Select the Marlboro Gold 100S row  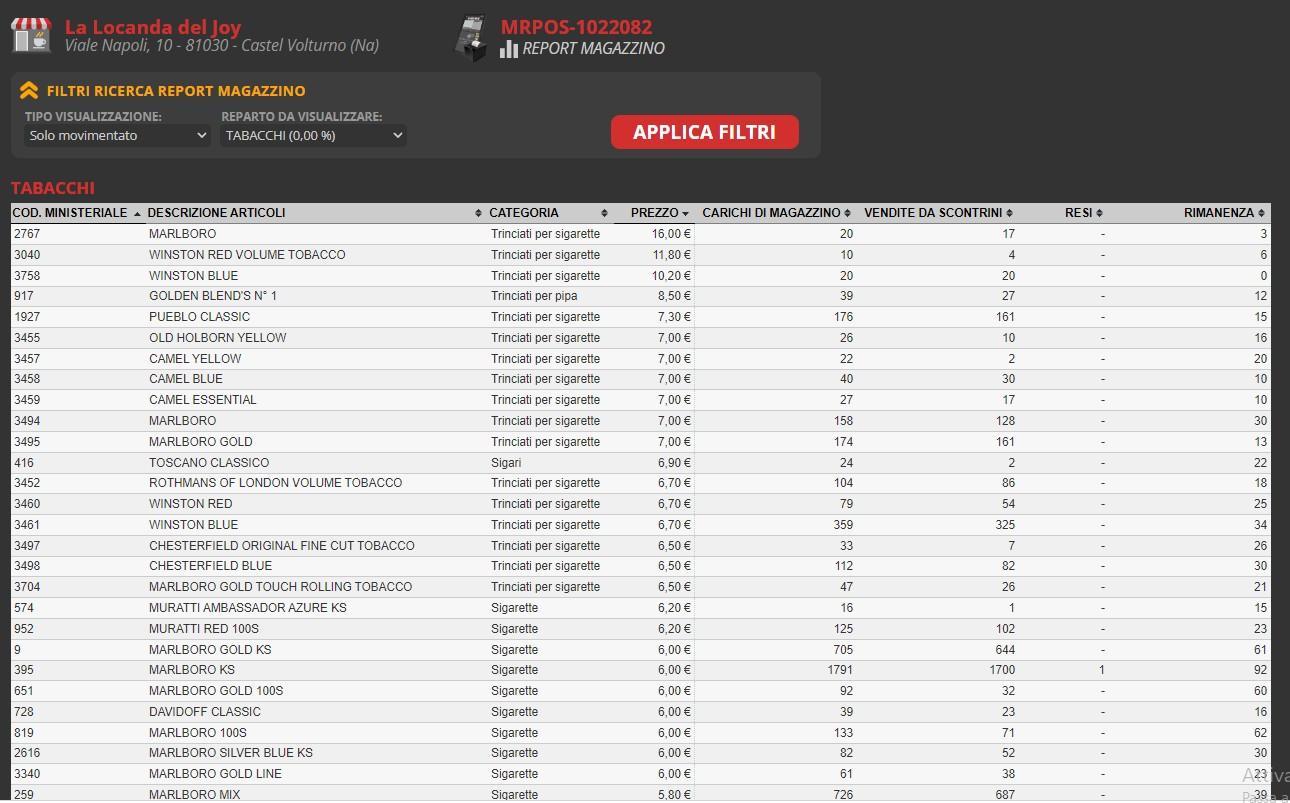[x=640, y=691]
